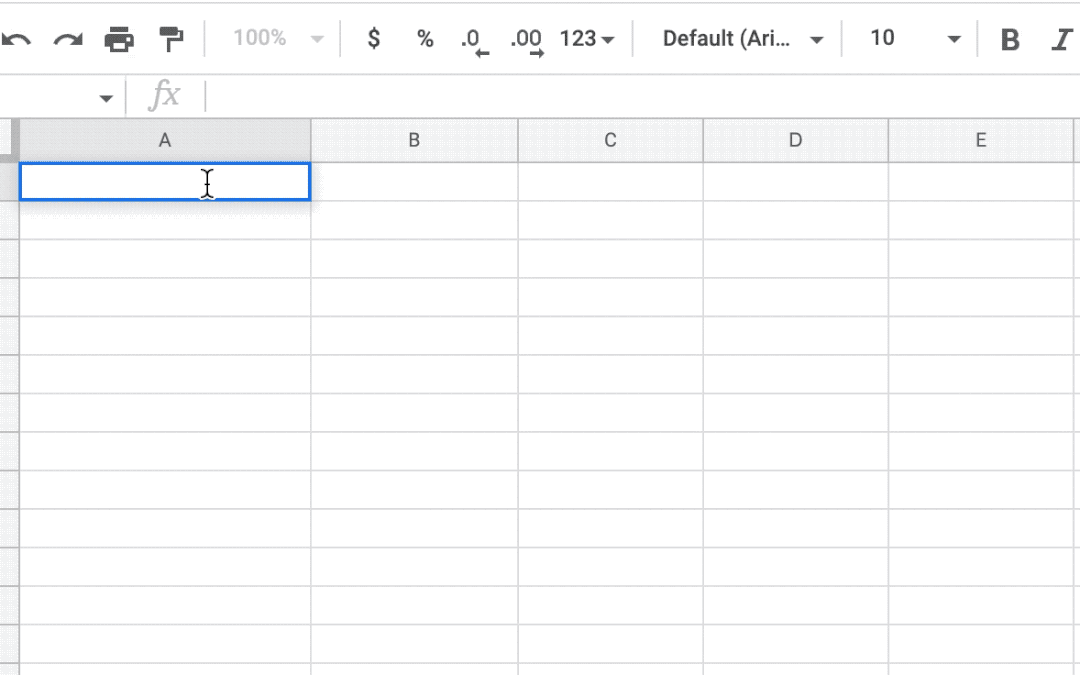Select the Paint format tool
This screenshot has height=675, width=1080.
171,39
